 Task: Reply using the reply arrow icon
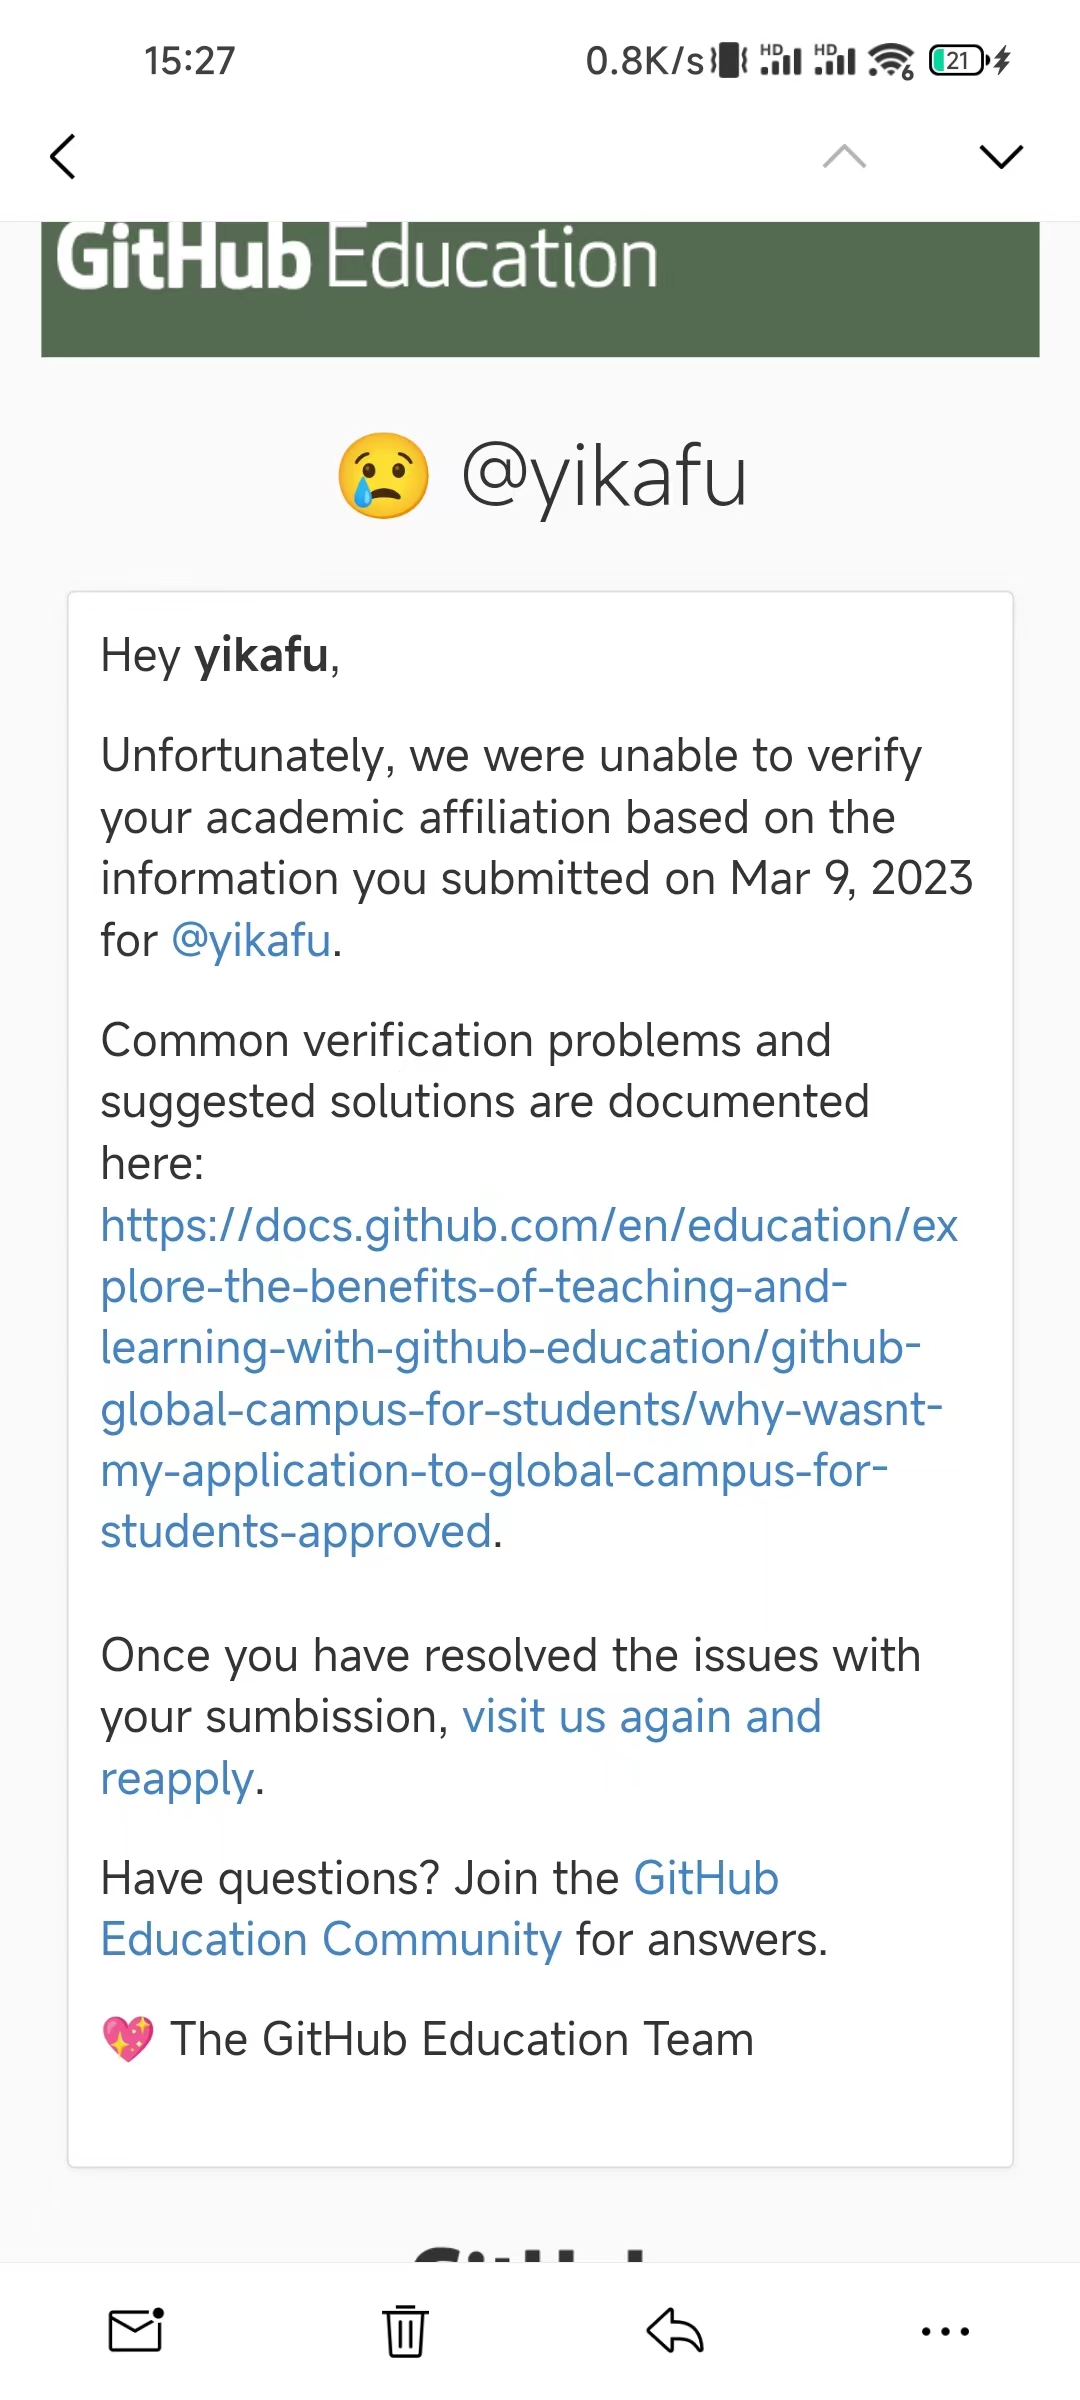[674, 2331]
